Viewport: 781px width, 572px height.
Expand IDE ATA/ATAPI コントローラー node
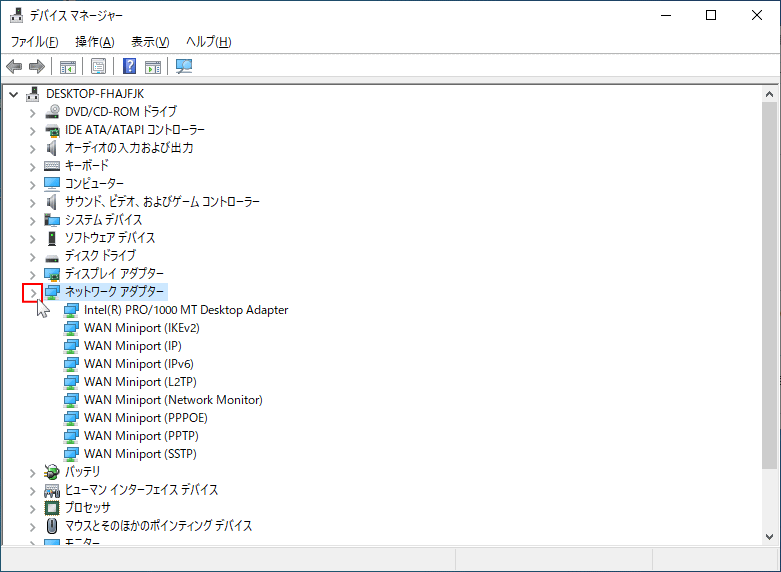33,131
